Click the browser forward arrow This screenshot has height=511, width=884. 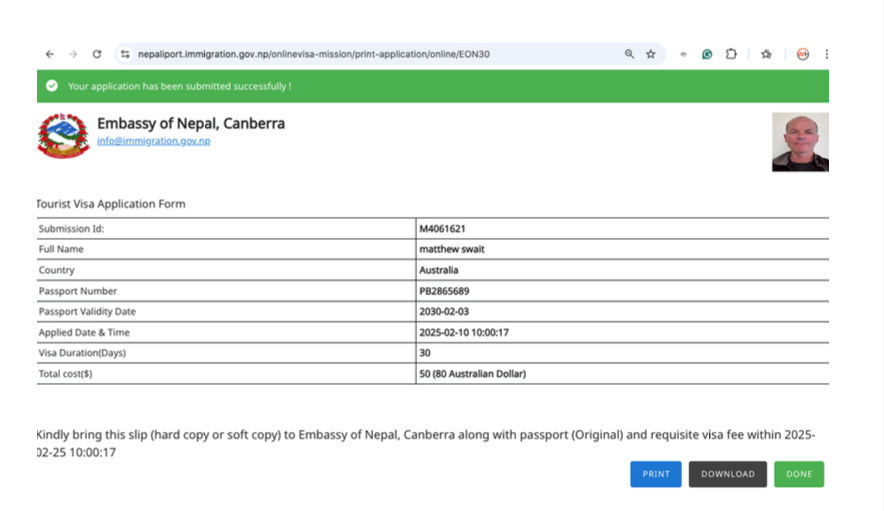(x=73, y=54)
